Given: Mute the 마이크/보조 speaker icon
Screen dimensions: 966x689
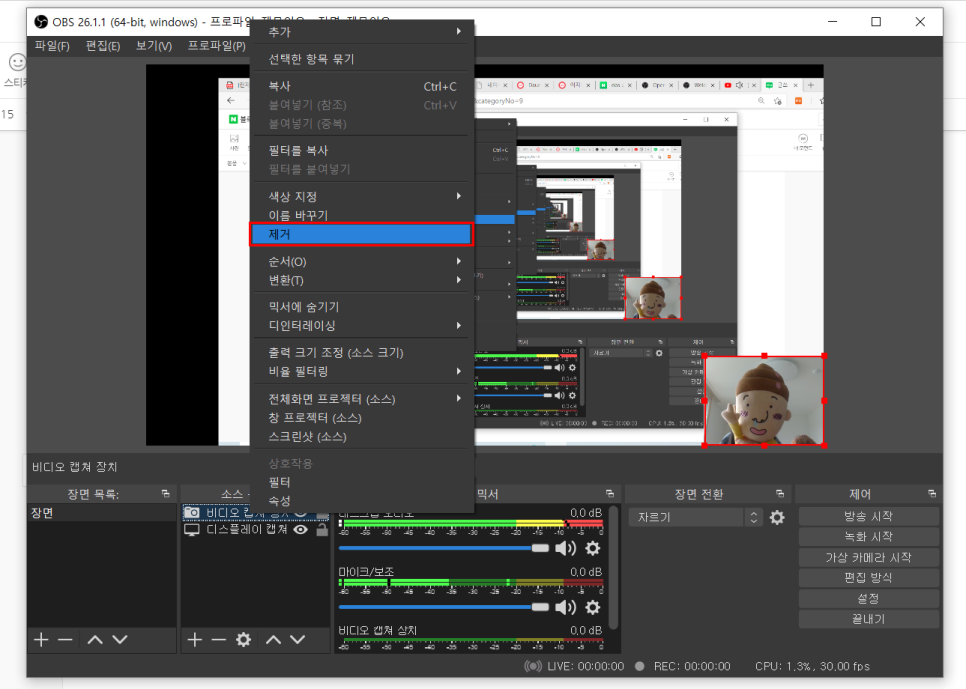Looking at the screenshot, I should [x=565, y=607].
